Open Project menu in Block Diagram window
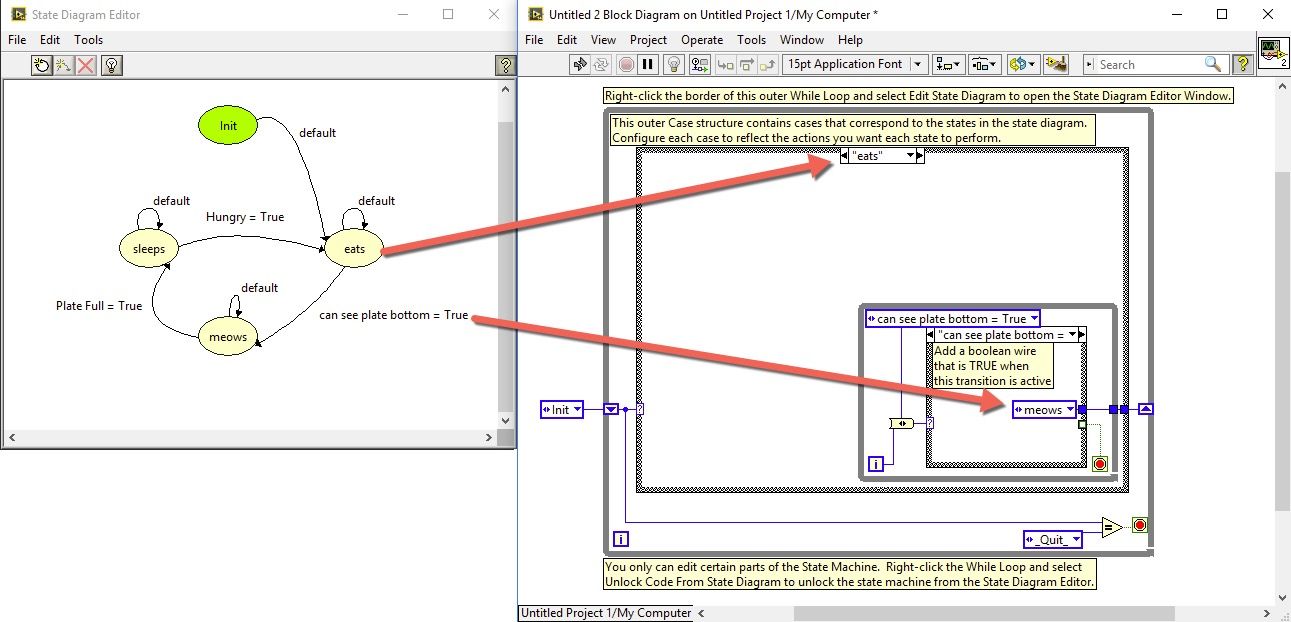The height and width of the screenshot is (622, 1291). 648,40
